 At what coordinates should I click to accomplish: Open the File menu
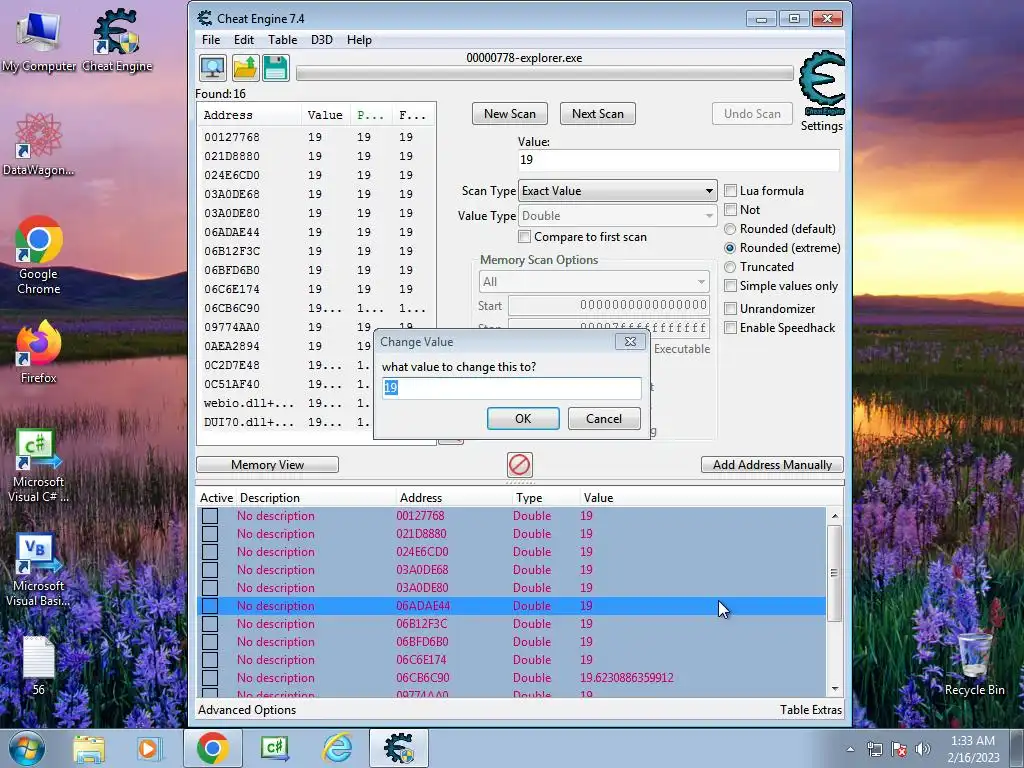(x=211, y=40)
